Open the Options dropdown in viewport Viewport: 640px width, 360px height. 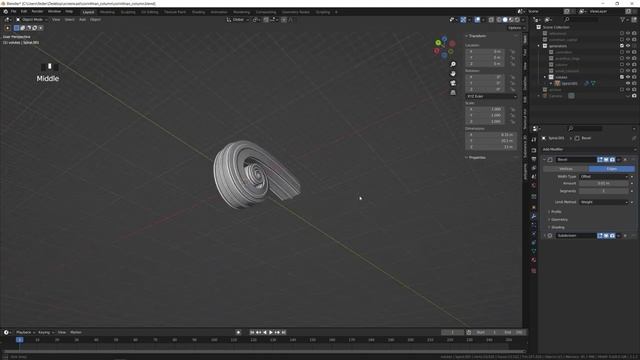[516, 28]
